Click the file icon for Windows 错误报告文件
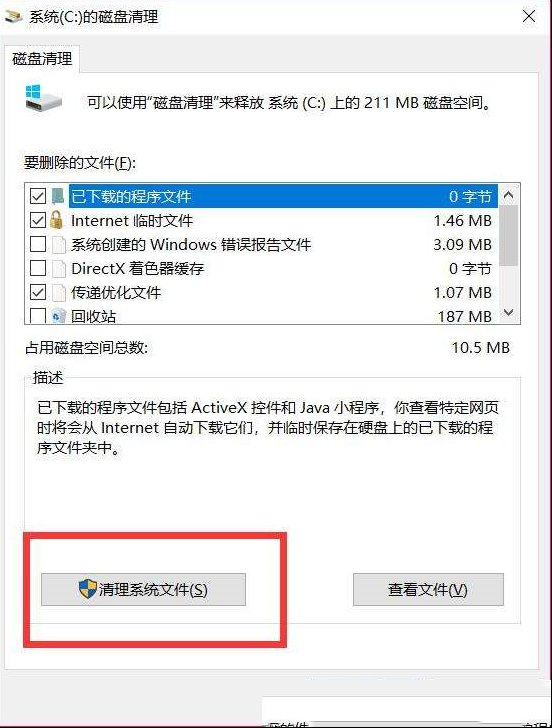The image size is (552, 728). tap(58, 245)
